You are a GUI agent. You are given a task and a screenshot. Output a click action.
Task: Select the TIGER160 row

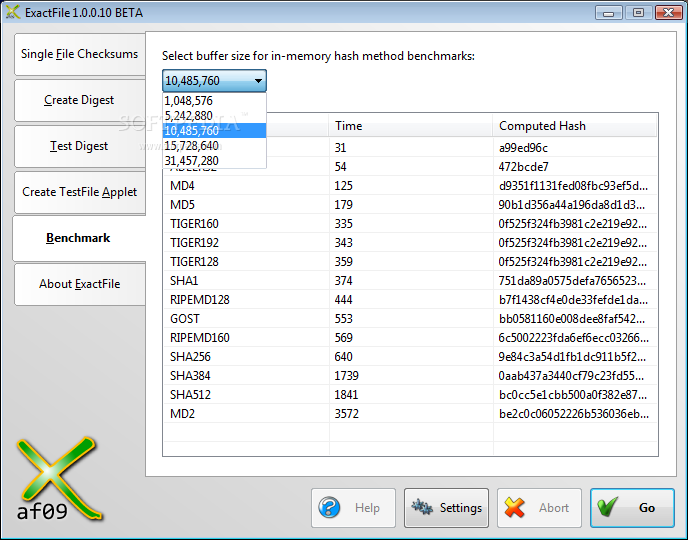point(410,224)
